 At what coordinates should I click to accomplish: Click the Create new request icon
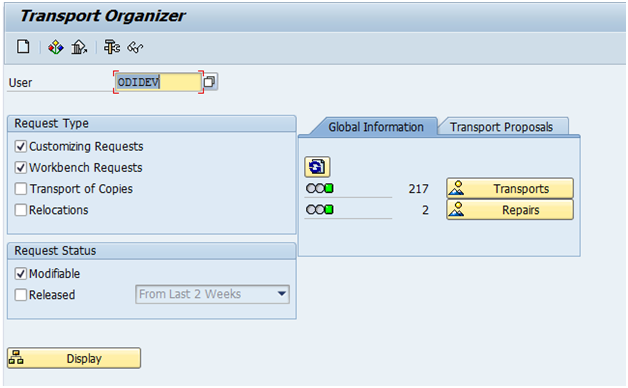point(23,47)
